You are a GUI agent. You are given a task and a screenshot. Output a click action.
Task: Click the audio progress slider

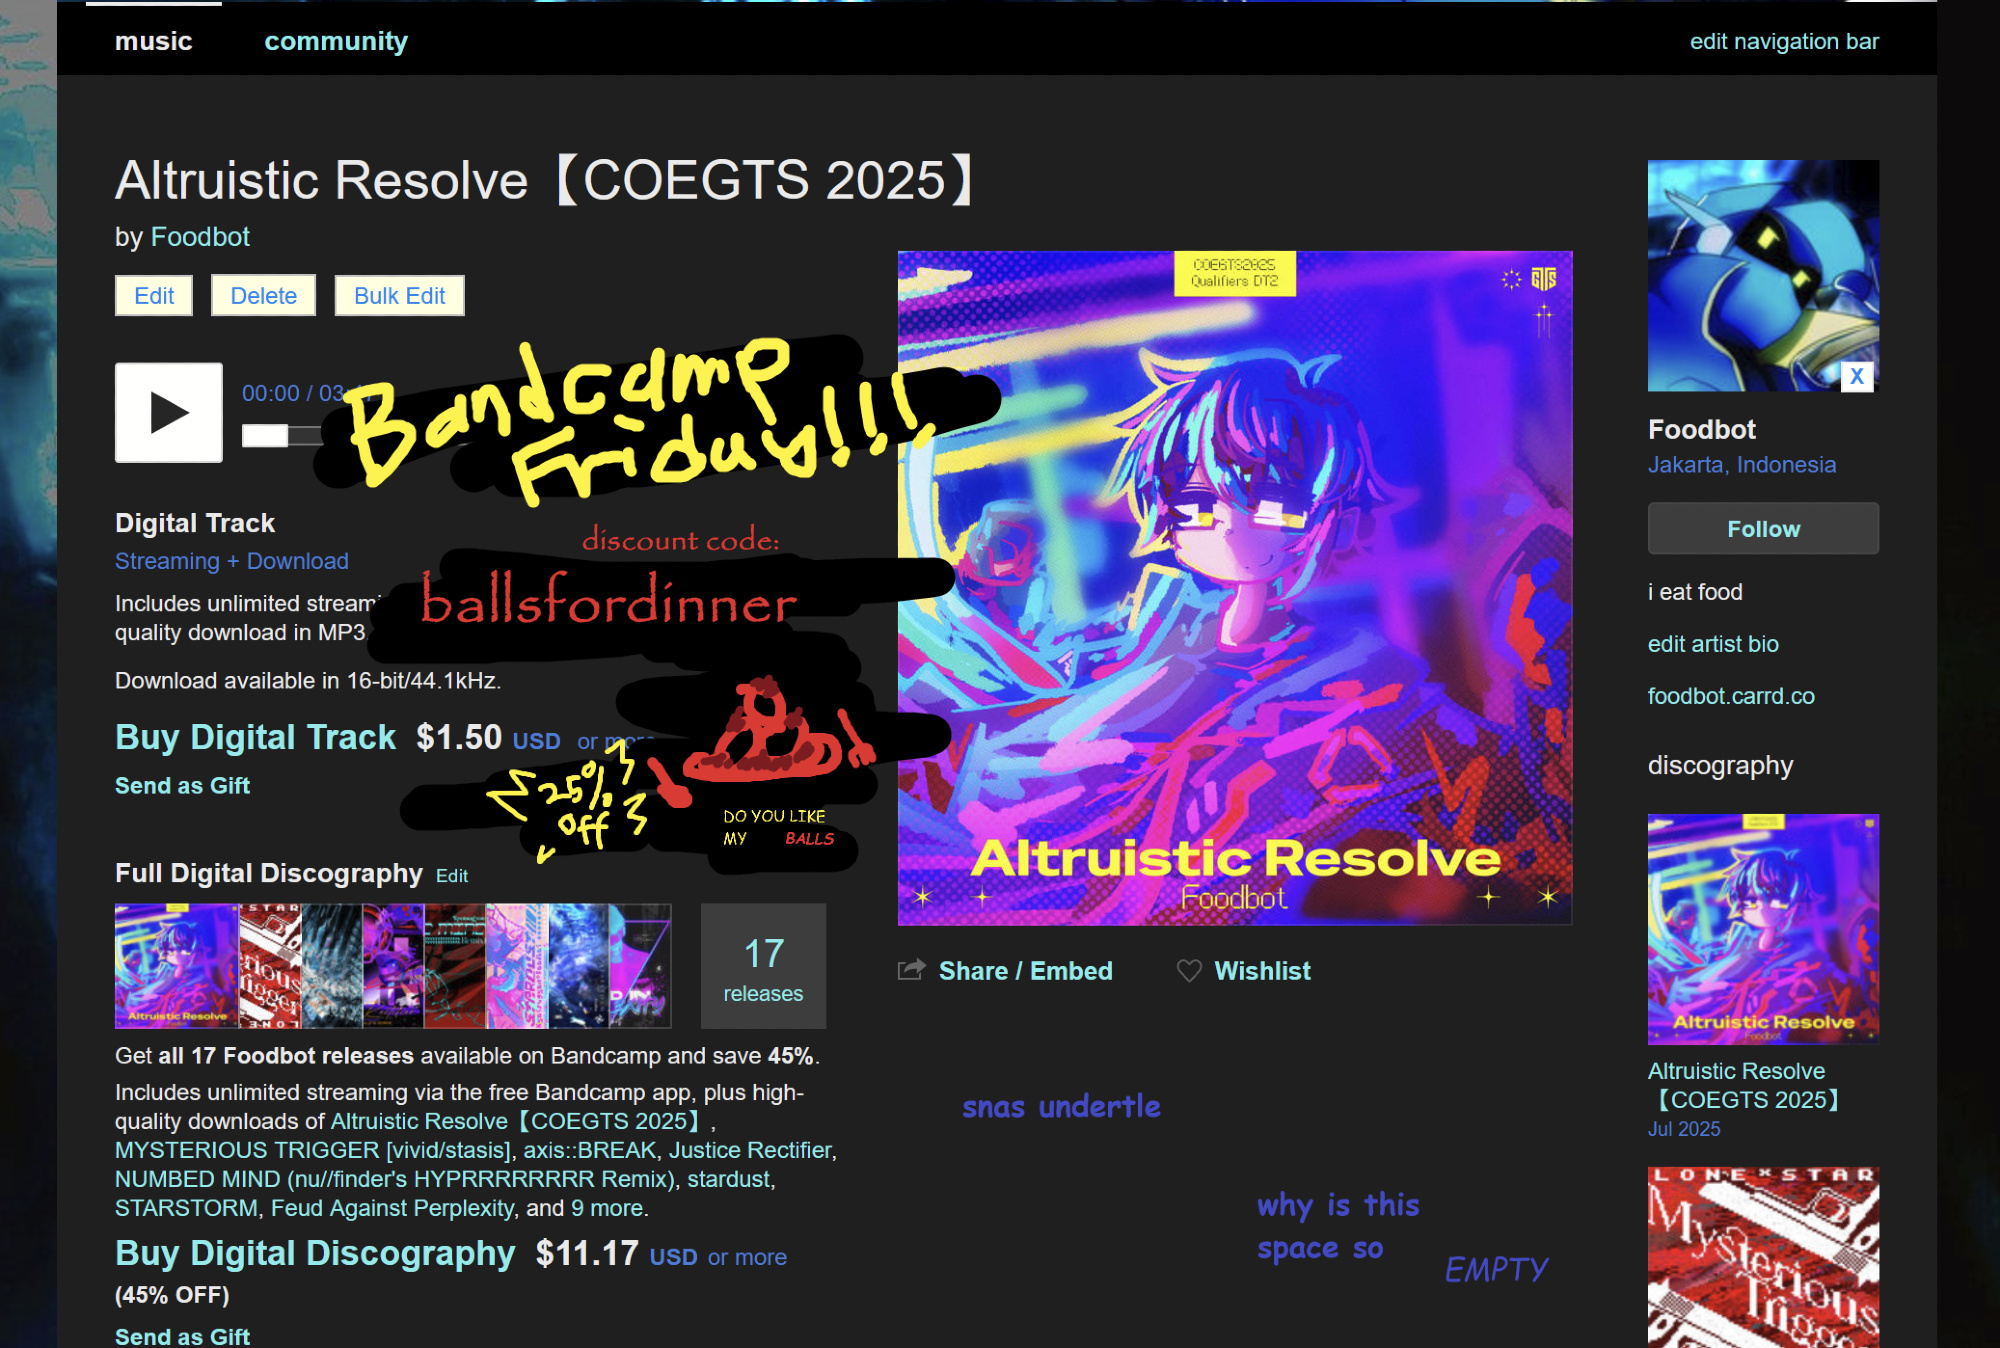pos(282,435)
